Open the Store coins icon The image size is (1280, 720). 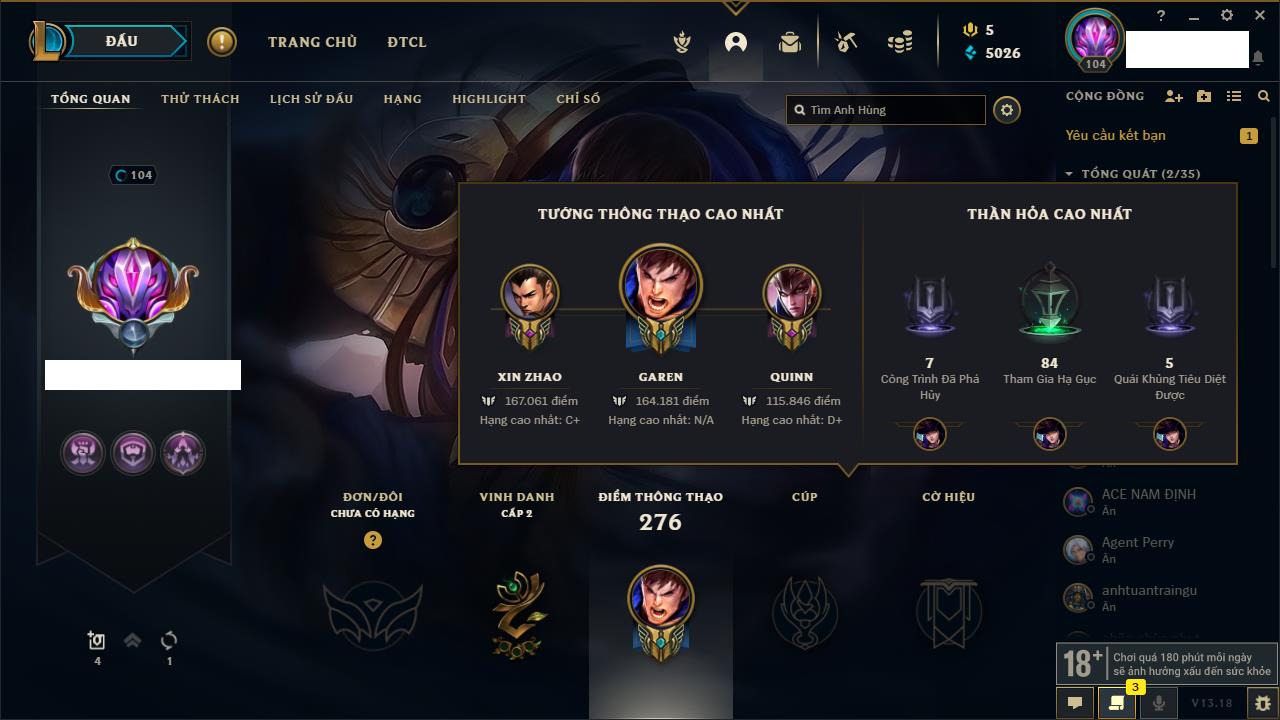900,42
